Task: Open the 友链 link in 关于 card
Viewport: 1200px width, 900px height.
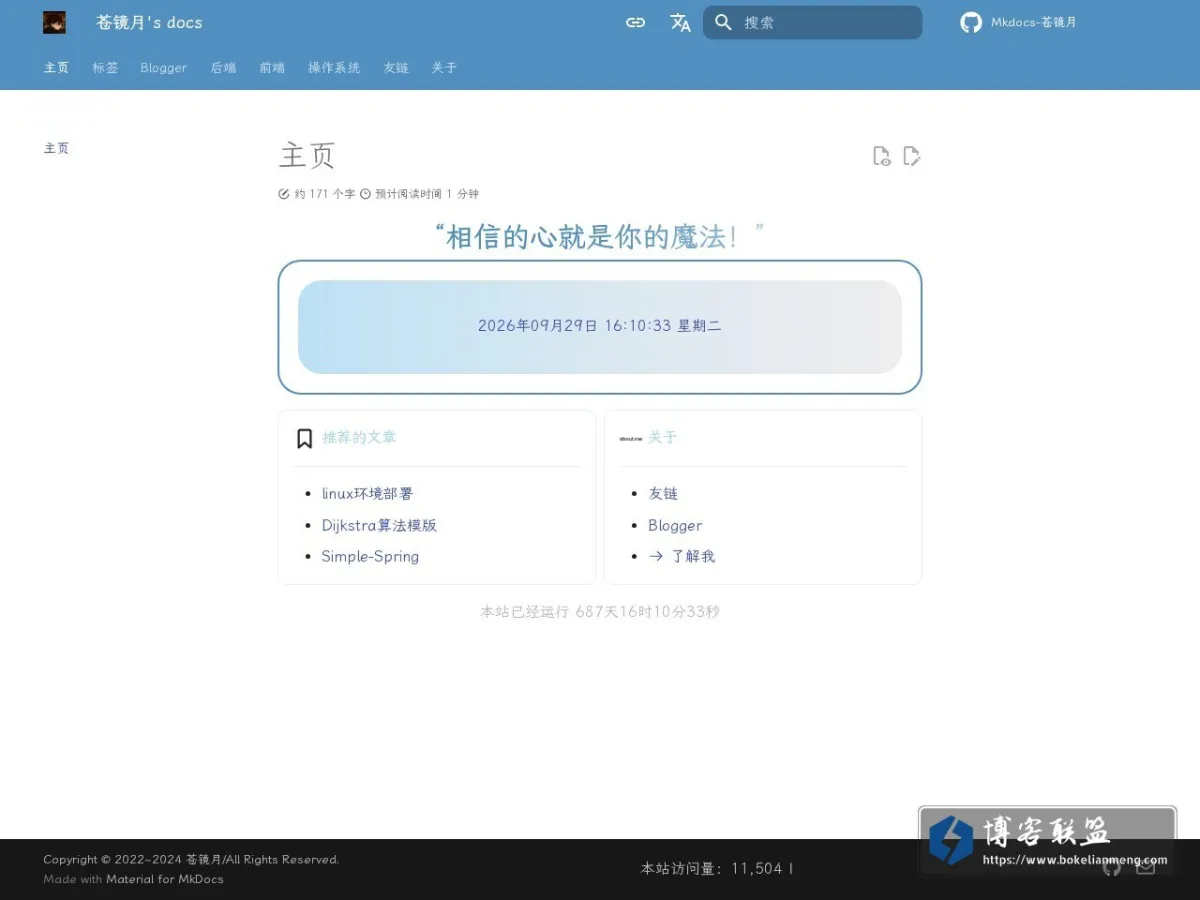Action: pos(663,493)
